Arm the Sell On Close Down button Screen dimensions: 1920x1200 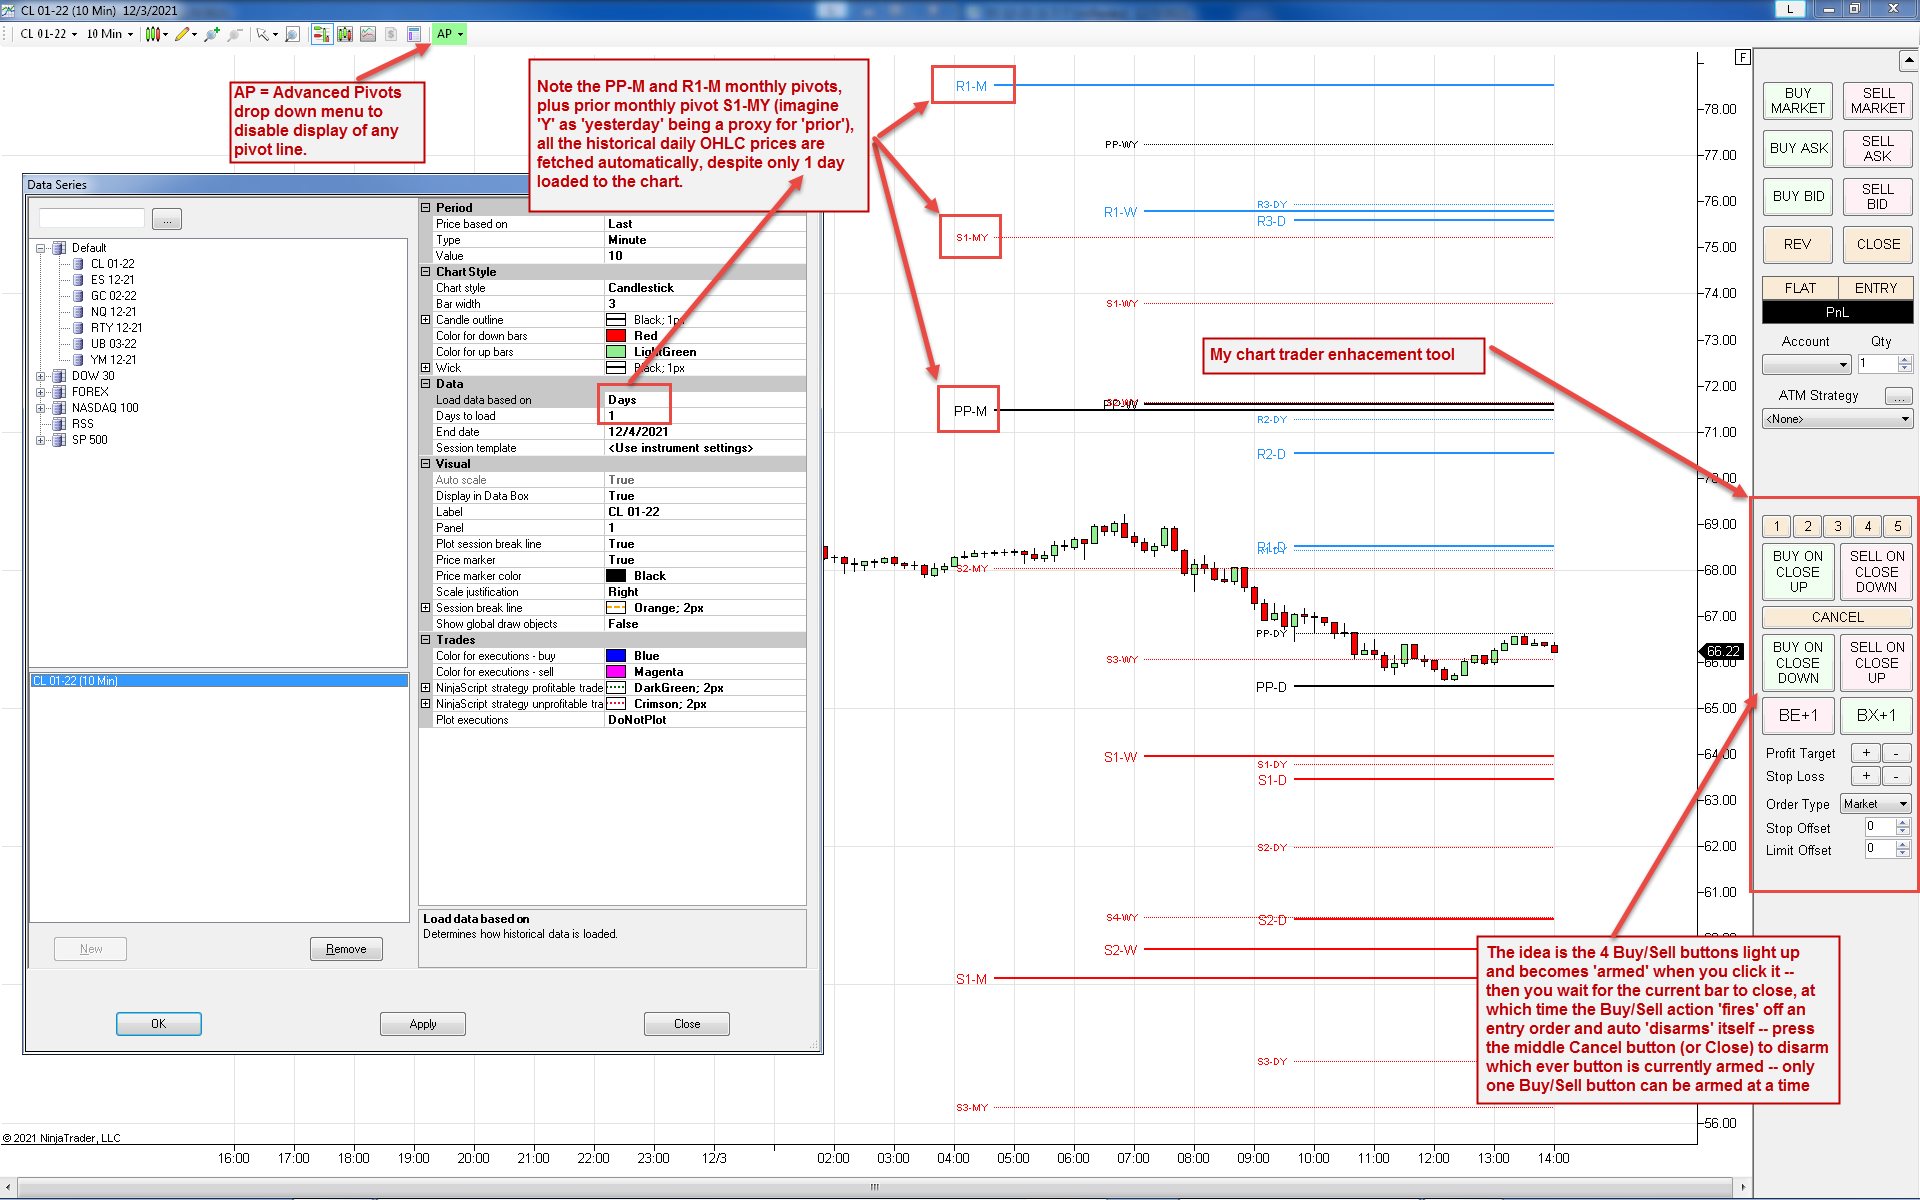point(1876,571)
